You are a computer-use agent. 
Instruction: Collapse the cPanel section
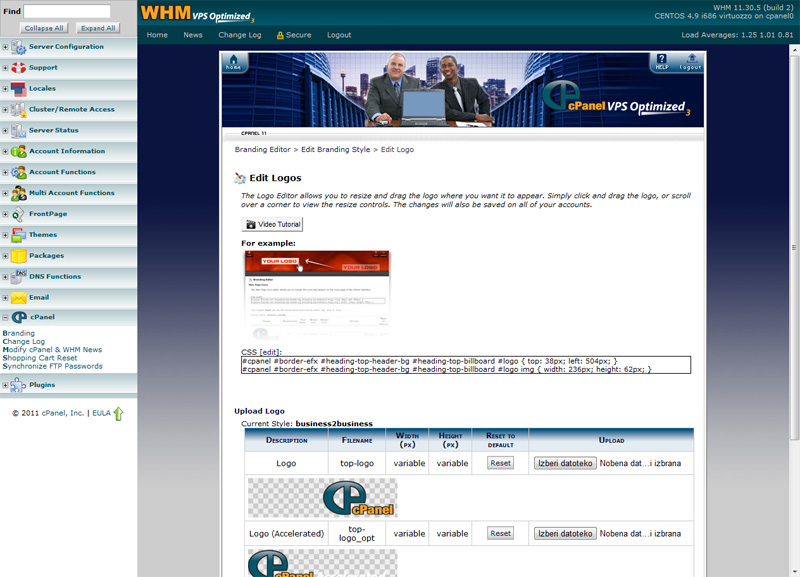pos(5,317)
